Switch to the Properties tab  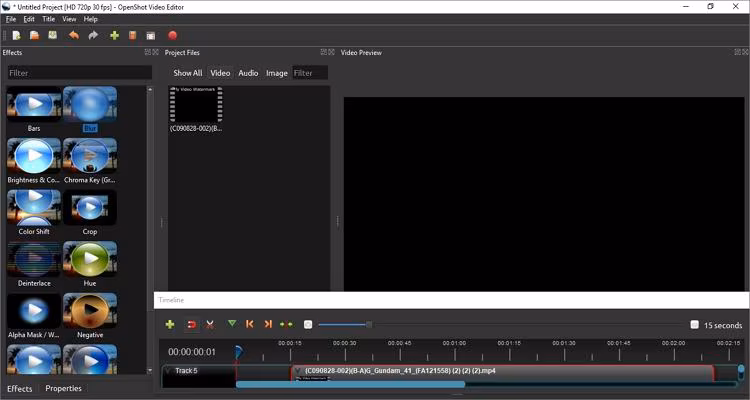coord(63,389)
